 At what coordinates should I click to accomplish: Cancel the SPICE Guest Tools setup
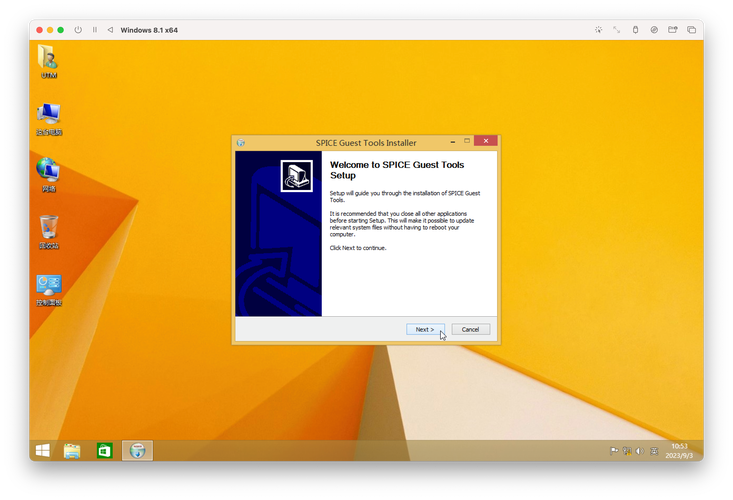pos(471,329)
